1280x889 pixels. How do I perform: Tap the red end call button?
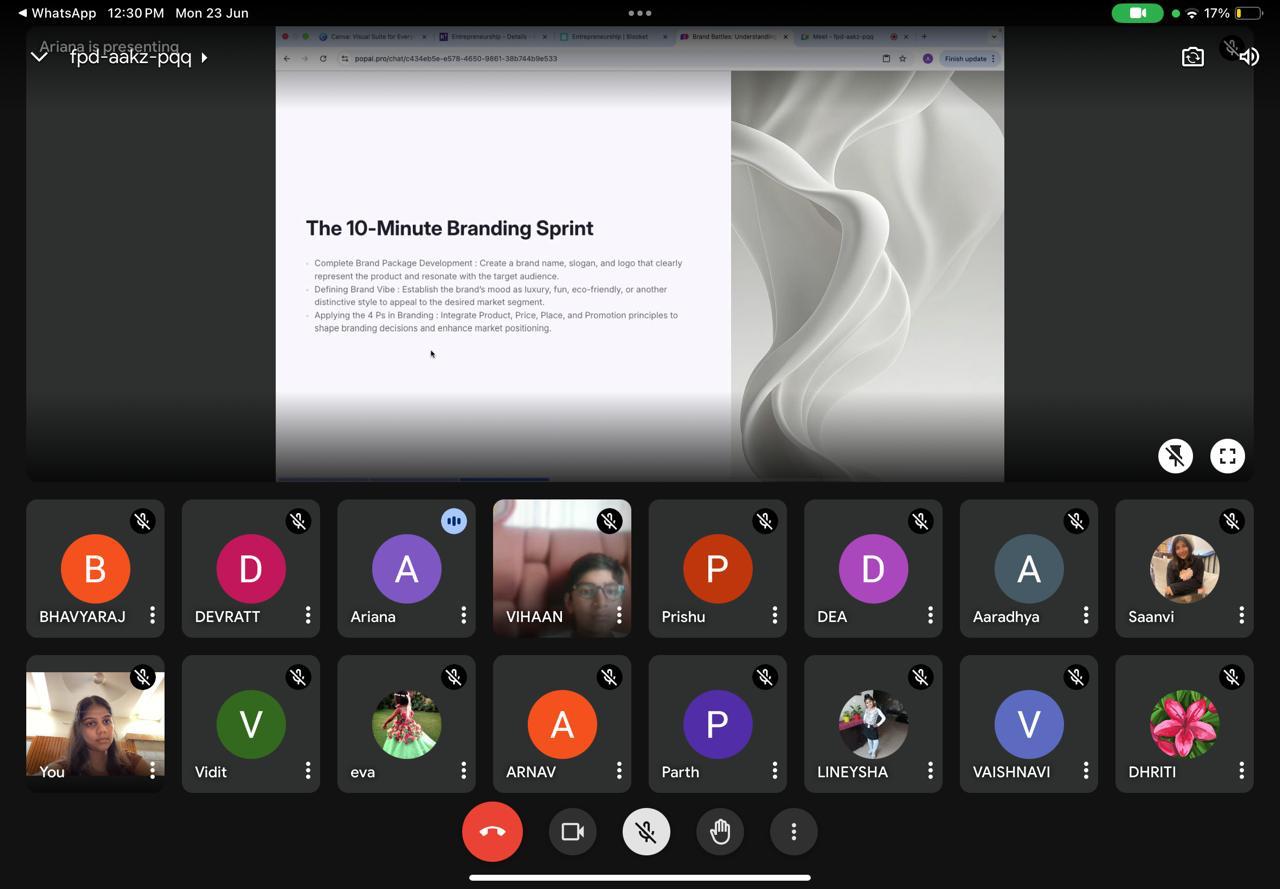click(x=492, y=831)
